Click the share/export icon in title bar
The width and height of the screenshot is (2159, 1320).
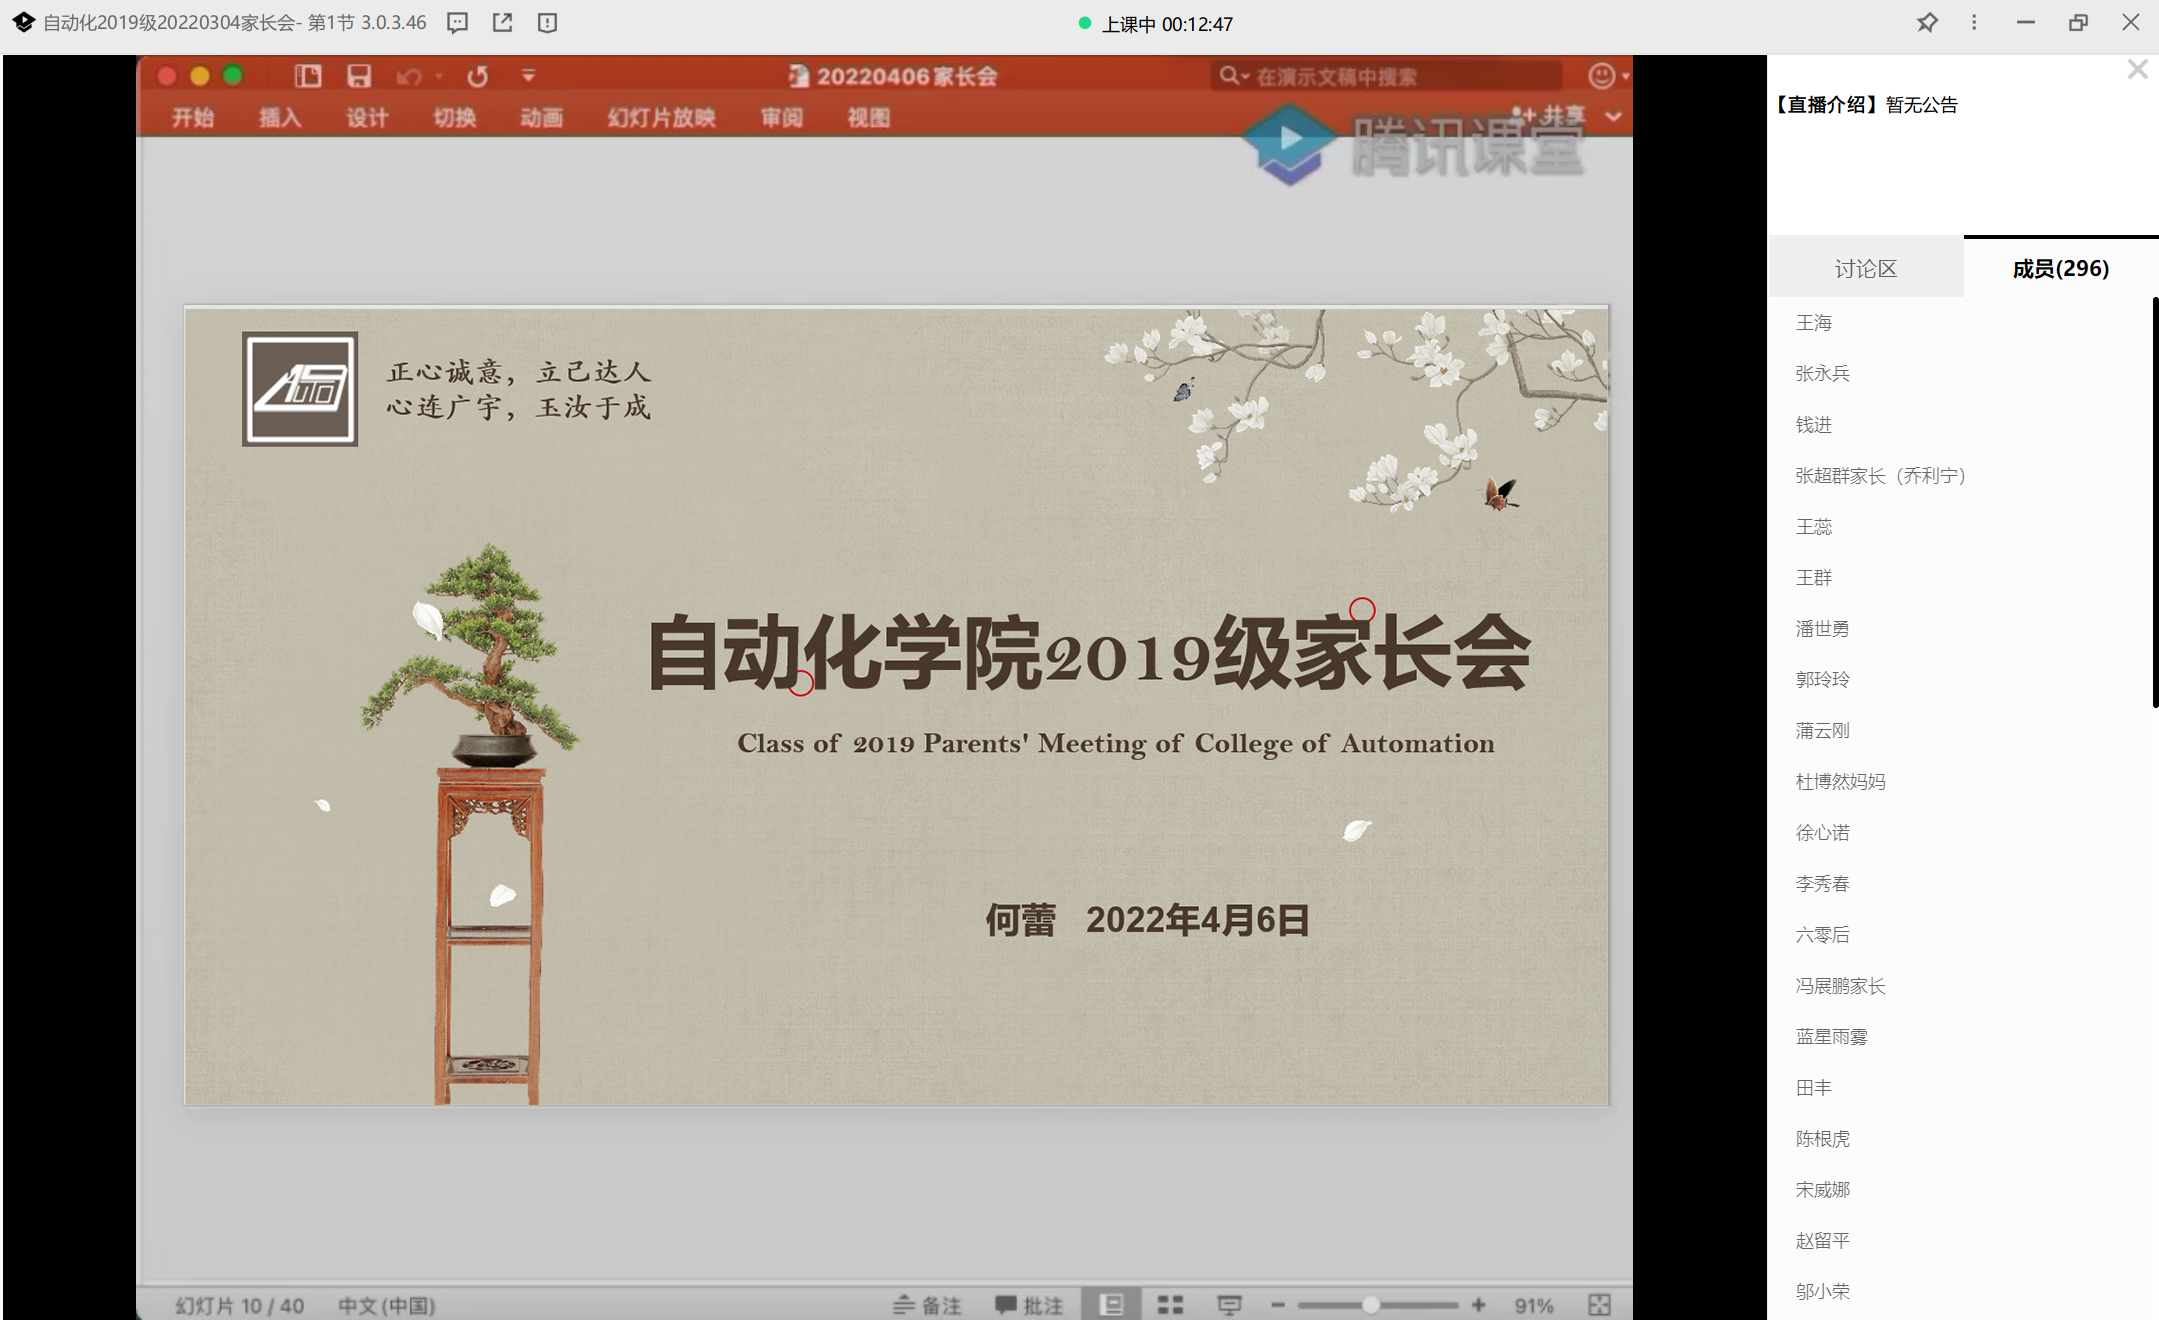502,23
